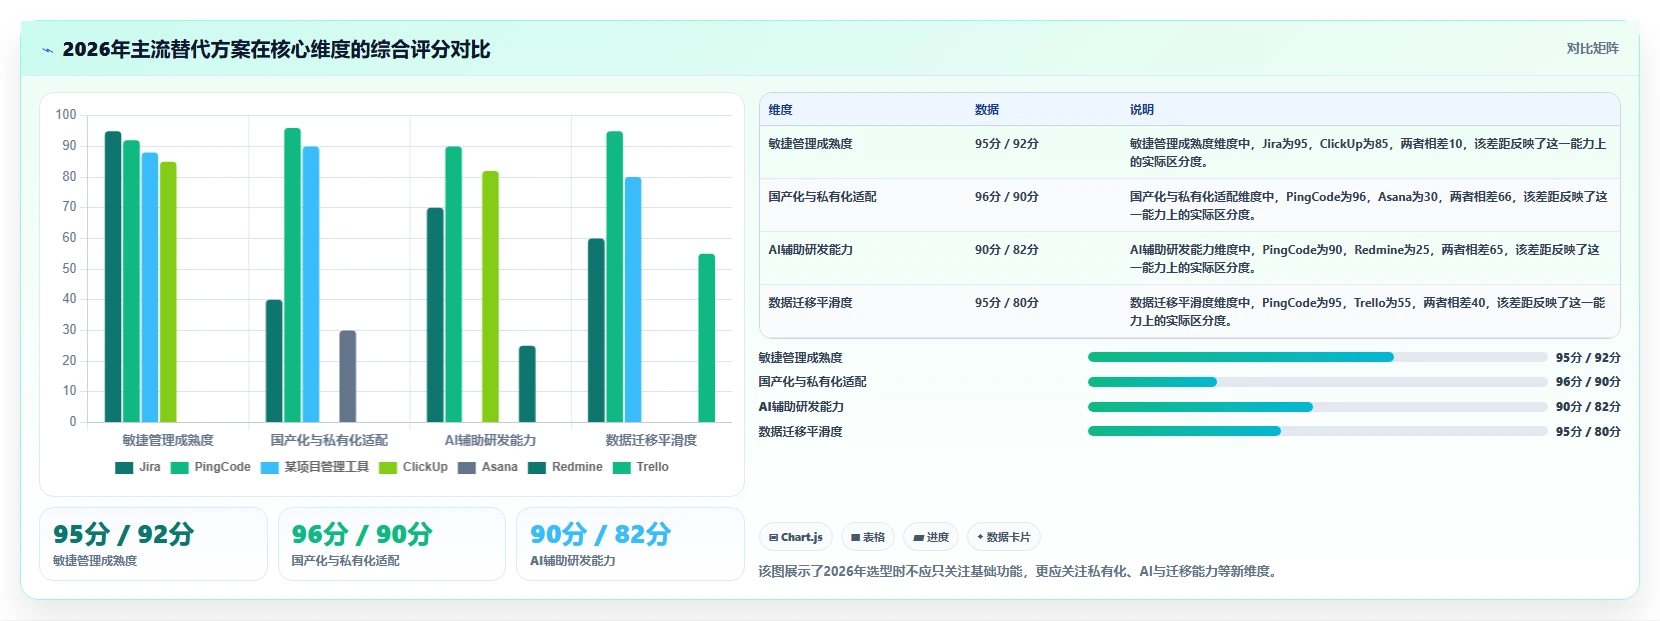Screen dimensions: 1660x621
Task: Click the Asana bar in 国产化与私有化适配 group
Action: click(348, 376)
